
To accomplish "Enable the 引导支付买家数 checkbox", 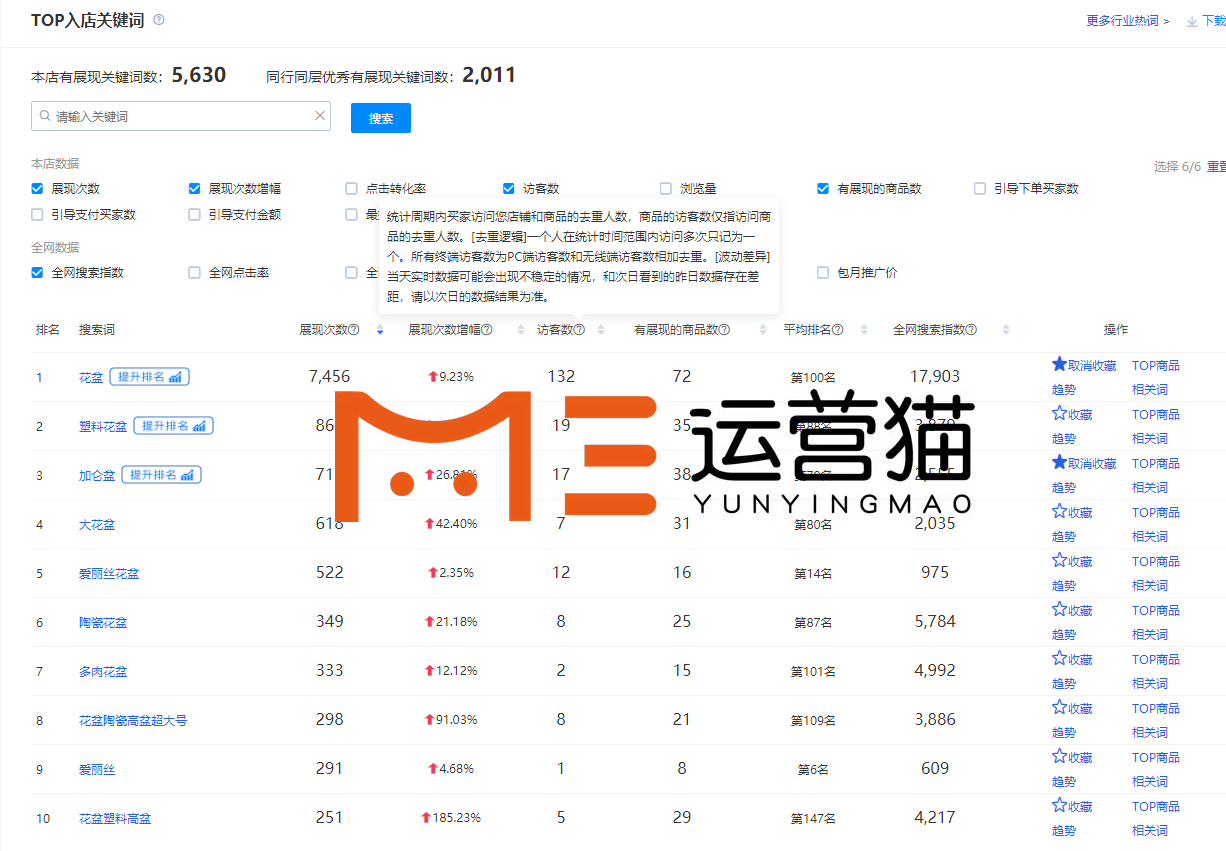I will pos(37,214).
